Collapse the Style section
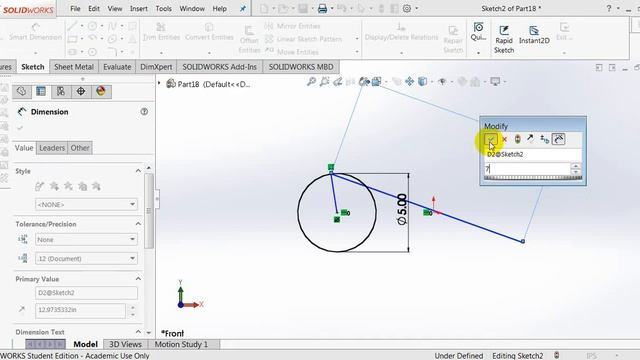The height and width of the screenshot is (360, 640). pyautogui.click(x=138, y=171)
